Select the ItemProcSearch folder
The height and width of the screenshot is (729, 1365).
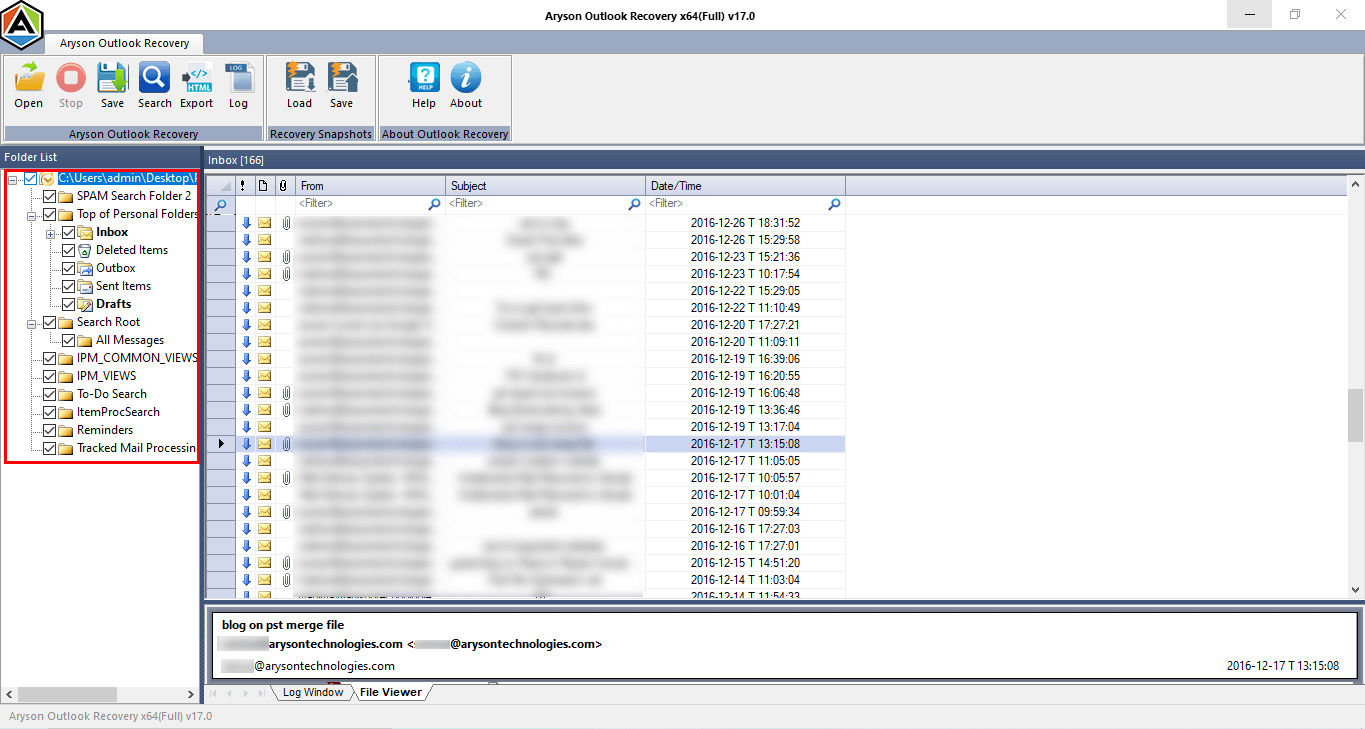pos(118,412)
